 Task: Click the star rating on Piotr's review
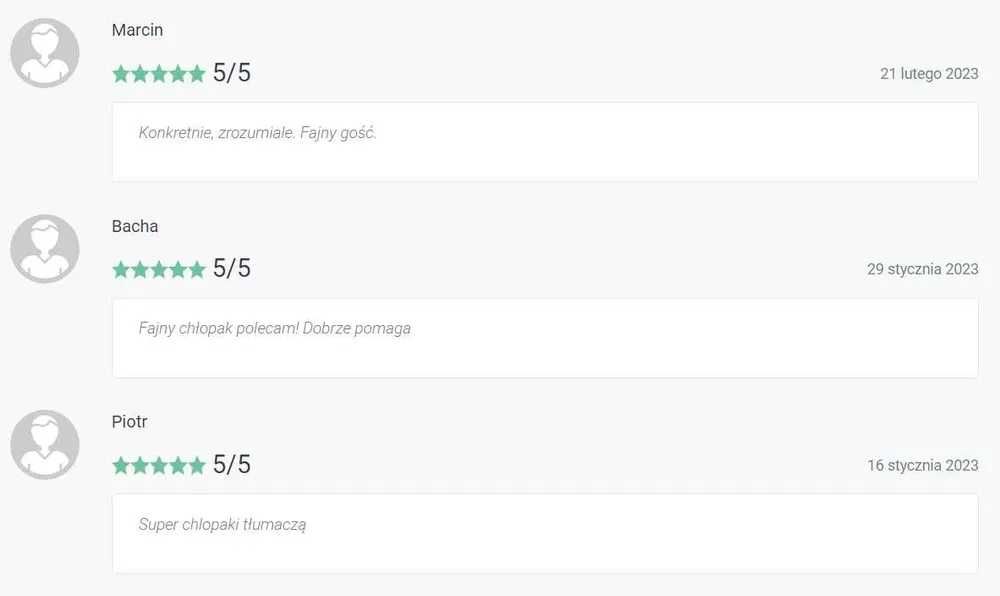[x=158, y=465]
